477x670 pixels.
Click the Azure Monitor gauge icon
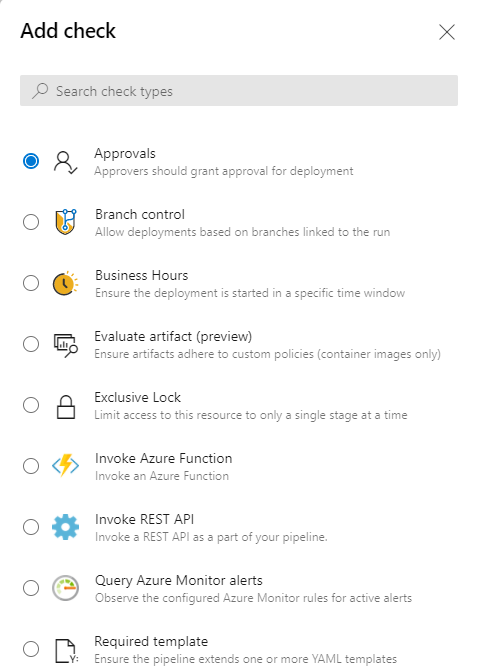(x=65, y=588)
